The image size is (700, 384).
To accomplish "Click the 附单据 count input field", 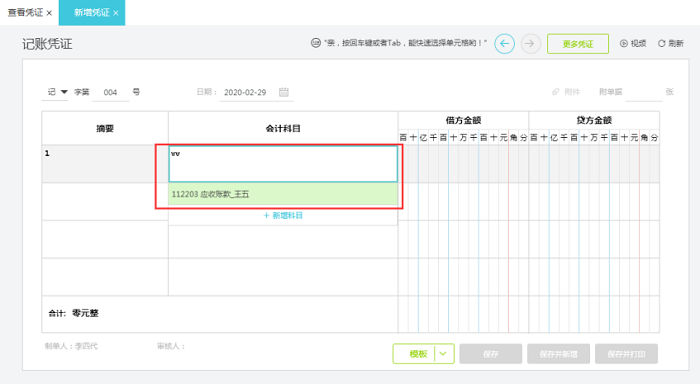I will tap(644, 92).
